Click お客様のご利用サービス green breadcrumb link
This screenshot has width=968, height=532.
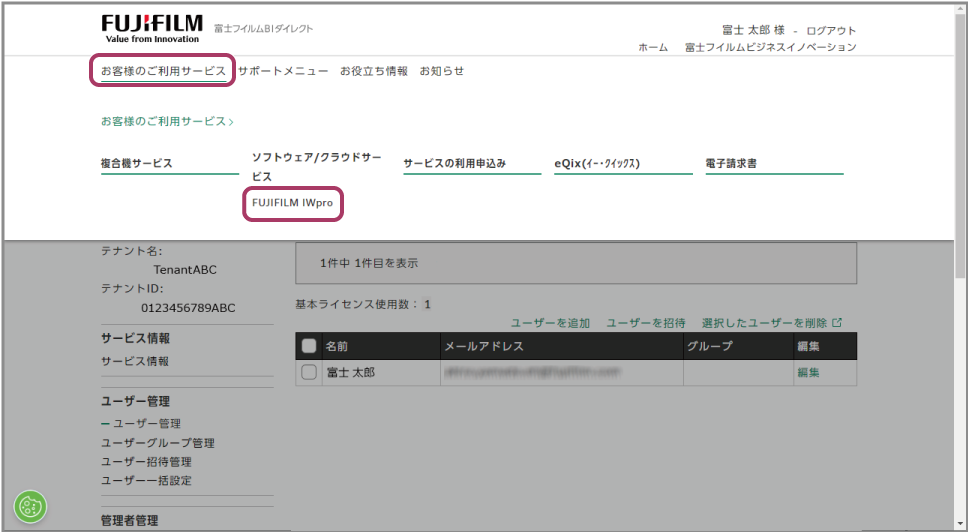pyautogui.click(x=167, y=122)
